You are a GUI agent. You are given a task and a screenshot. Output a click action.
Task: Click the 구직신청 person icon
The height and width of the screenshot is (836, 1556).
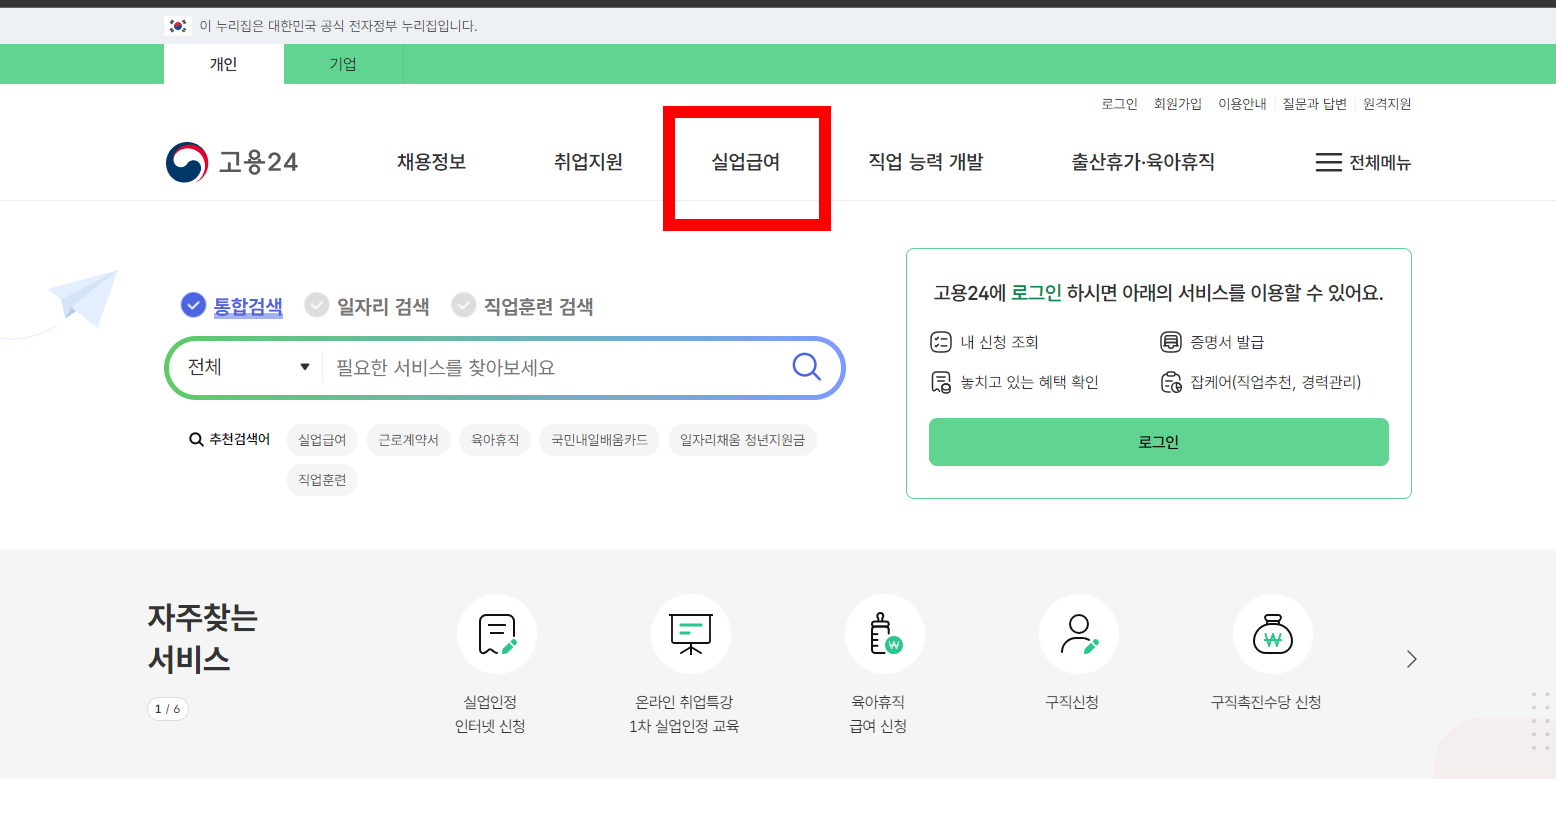pos(1079,634)
